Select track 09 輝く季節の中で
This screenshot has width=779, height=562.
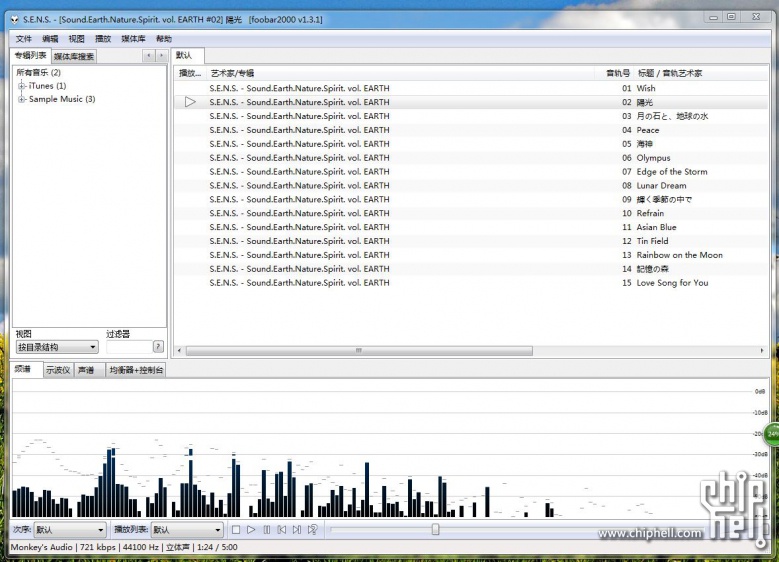tap(471, 200)
